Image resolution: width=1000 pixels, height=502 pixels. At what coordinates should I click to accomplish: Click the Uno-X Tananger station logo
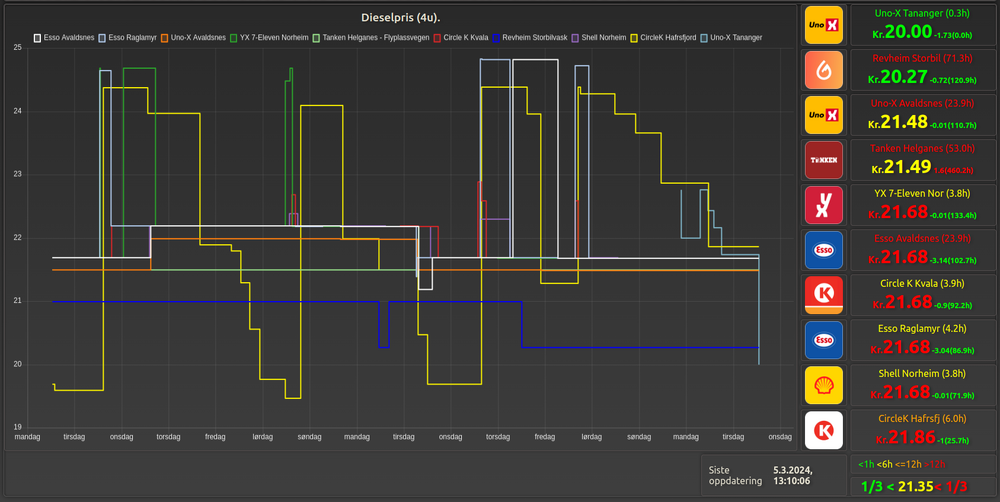tap(824, 25)
